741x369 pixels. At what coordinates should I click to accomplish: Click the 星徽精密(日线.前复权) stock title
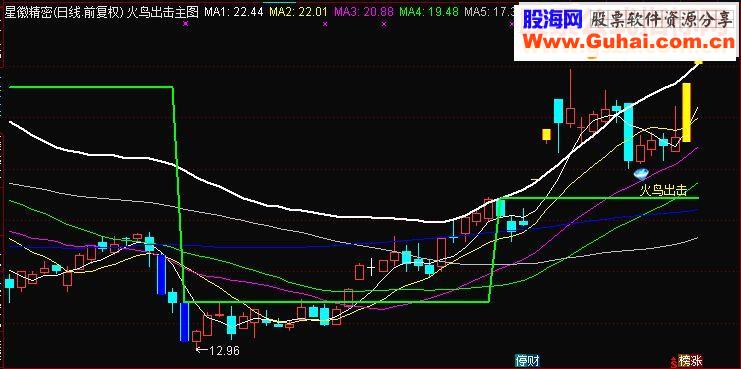64,12
